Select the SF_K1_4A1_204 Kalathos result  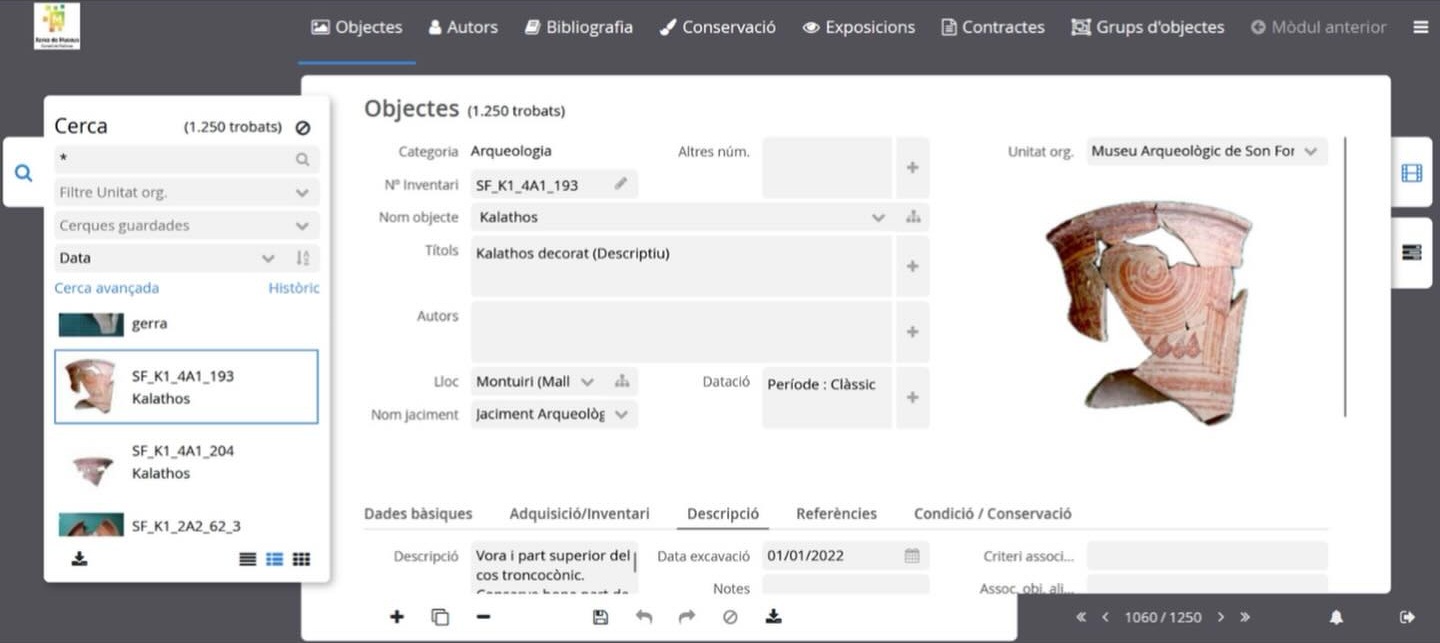click(183, 462)
